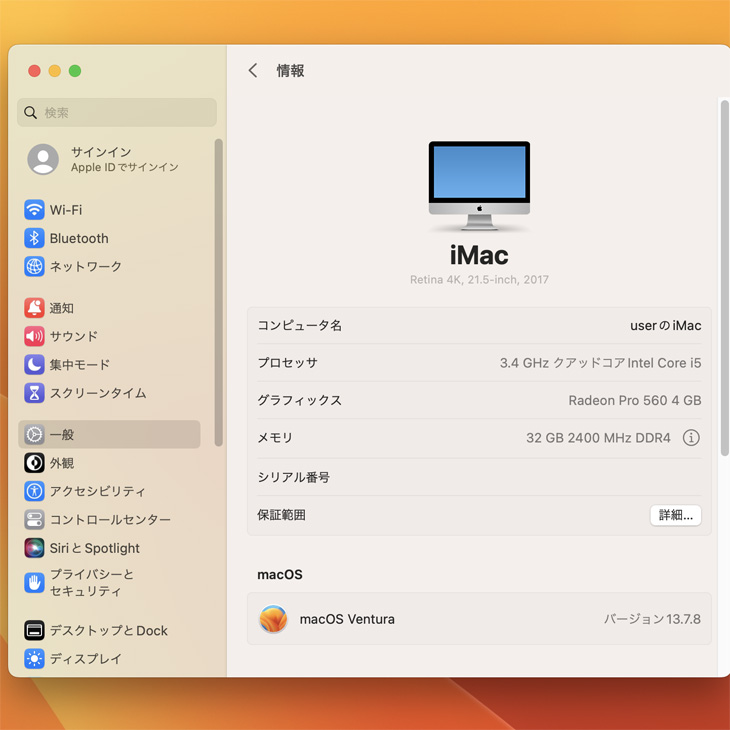
Task: Click the プロセッサ row label
Action: pyautogui.click(x=288, y=363)
